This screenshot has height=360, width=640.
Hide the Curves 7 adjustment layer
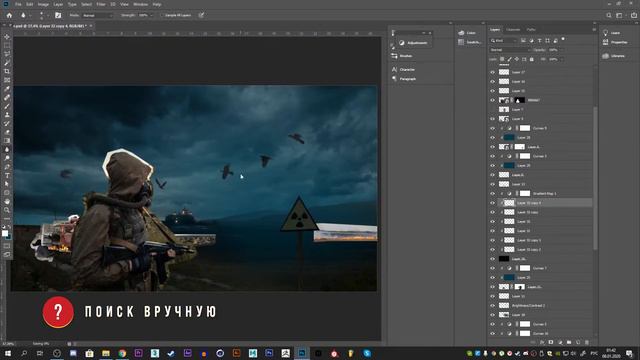point(493,268)
